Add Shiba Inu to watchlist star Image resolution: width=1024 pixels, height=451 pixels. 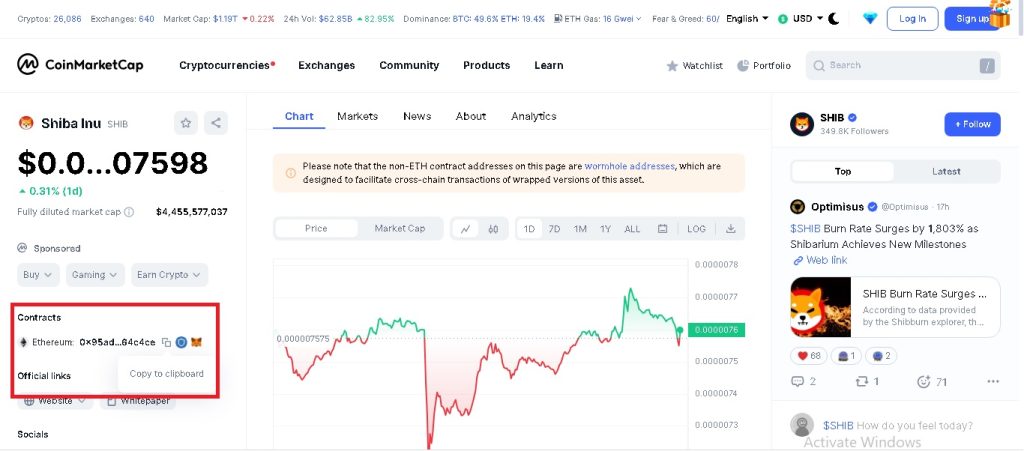[186, 123]
